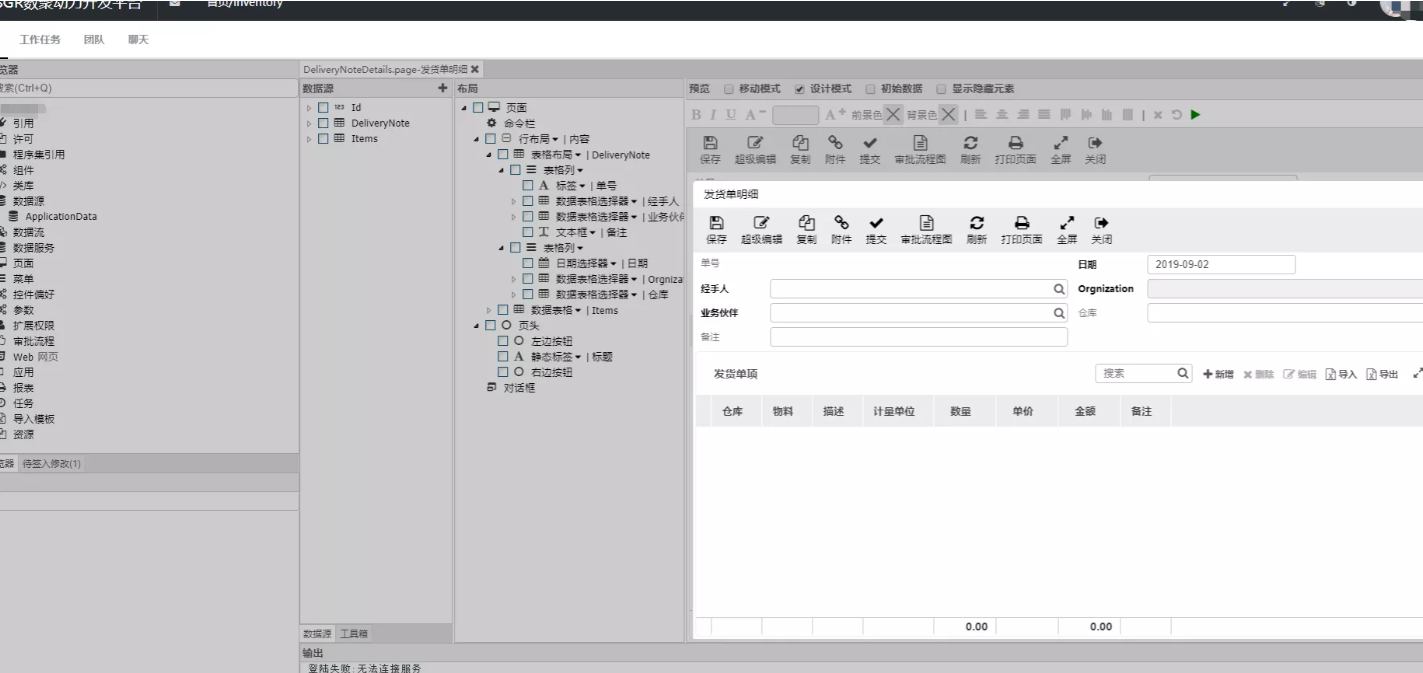The width and height of the screenshot is (1423, 673).
Task: Expand the 数据表格 Items node
Action: click(490, 310)
